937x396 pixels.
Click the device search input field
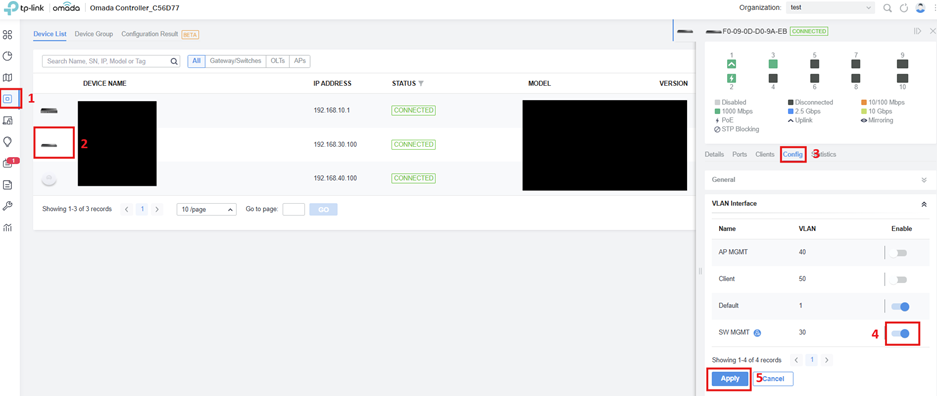[111, 61]
